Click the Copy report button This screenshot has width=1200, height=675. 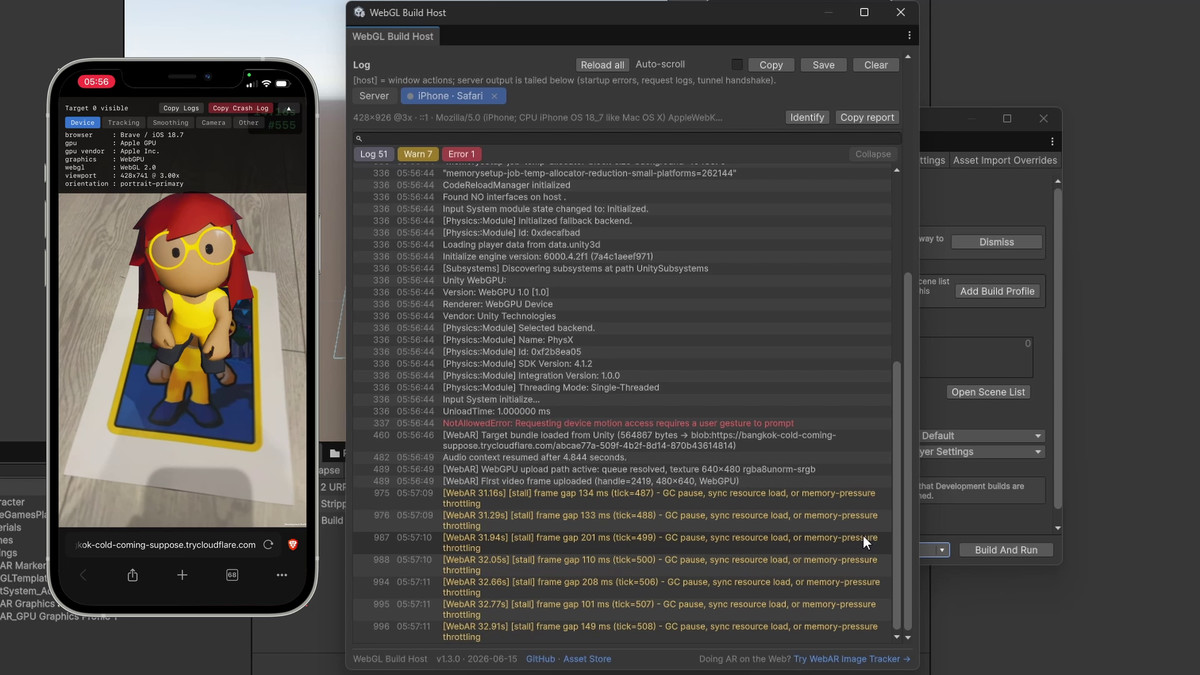click(x=867, y=117)
